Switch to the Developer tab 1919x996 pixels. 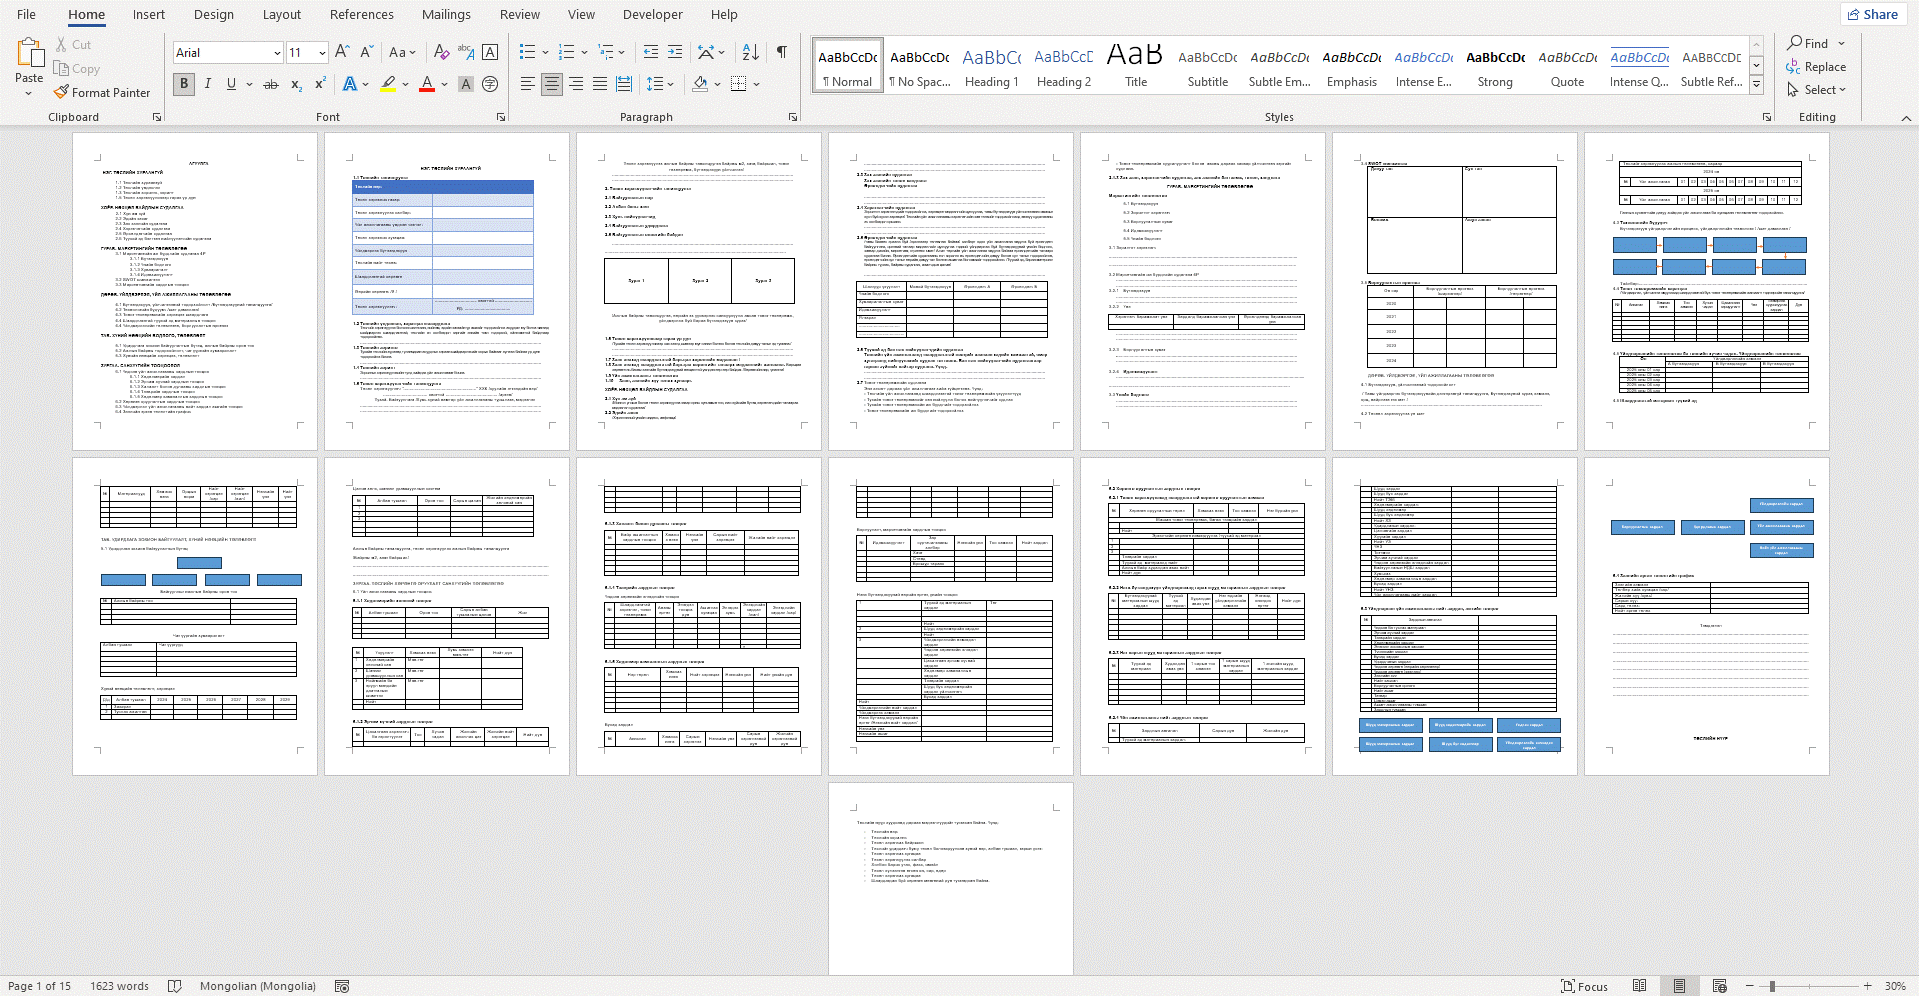[653, 14]
